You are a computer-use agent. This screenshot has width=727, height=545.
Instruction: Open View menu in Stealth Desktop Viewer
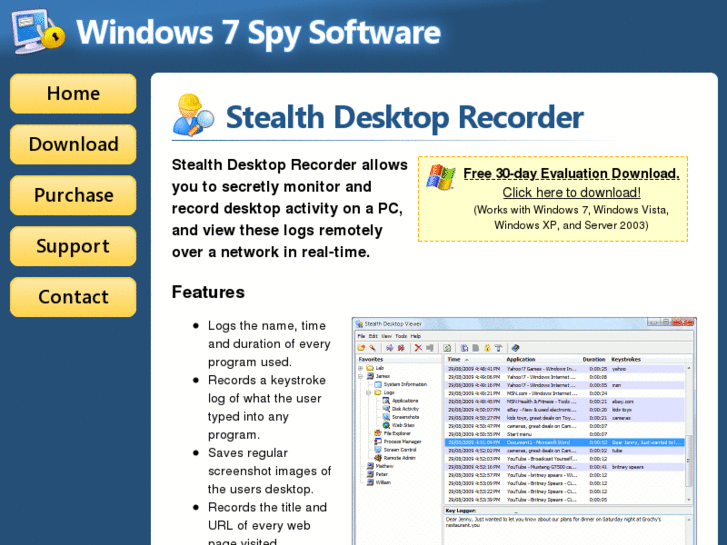pyautogui.click(x=386, y=336)
